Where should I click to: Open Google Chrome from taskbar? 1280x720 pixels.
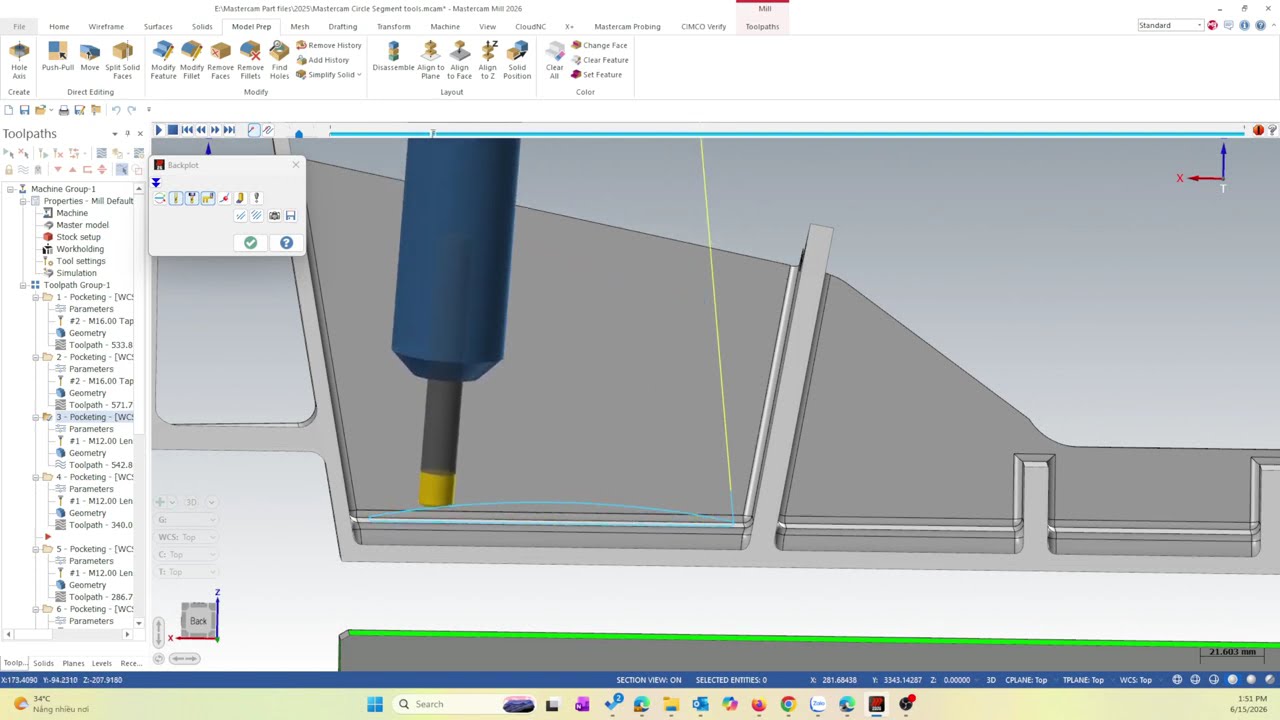[788, 704]
